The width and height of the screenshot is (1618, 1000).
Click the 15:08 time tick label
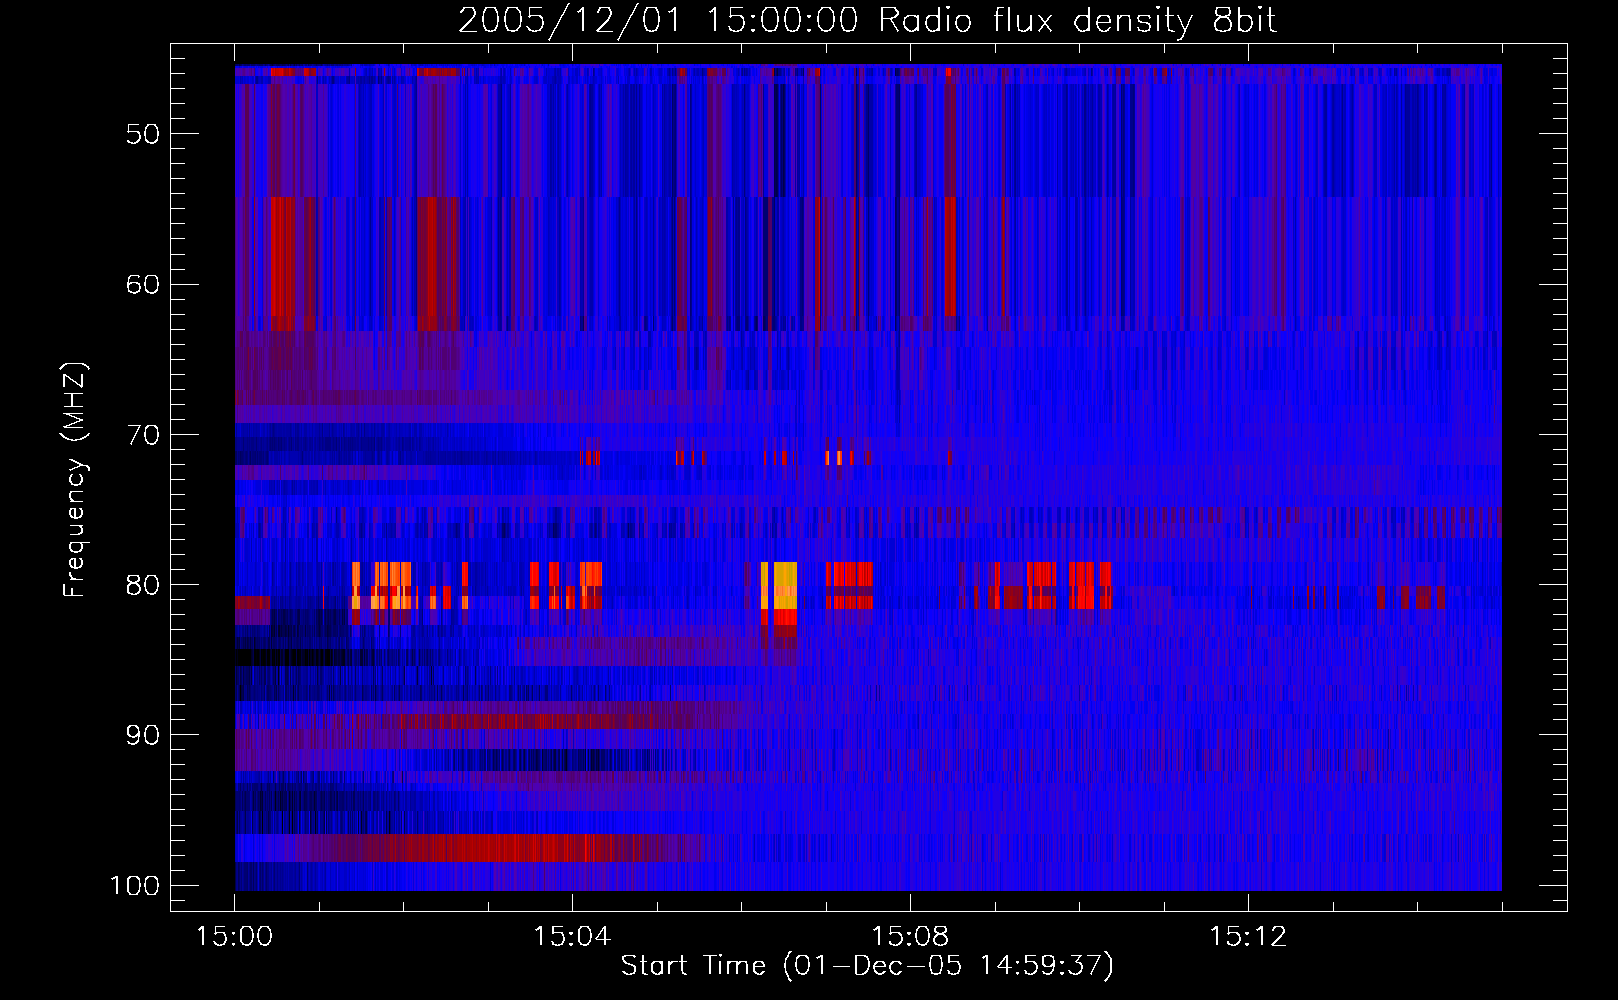[x=910, y=937]
